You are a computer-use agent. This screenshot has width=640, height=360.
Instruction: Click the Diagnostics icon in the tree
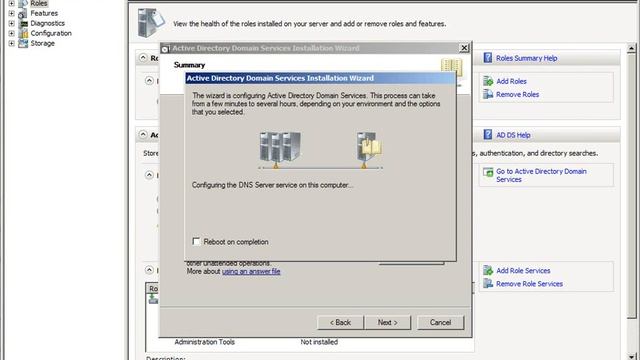[x=23, y=23]
